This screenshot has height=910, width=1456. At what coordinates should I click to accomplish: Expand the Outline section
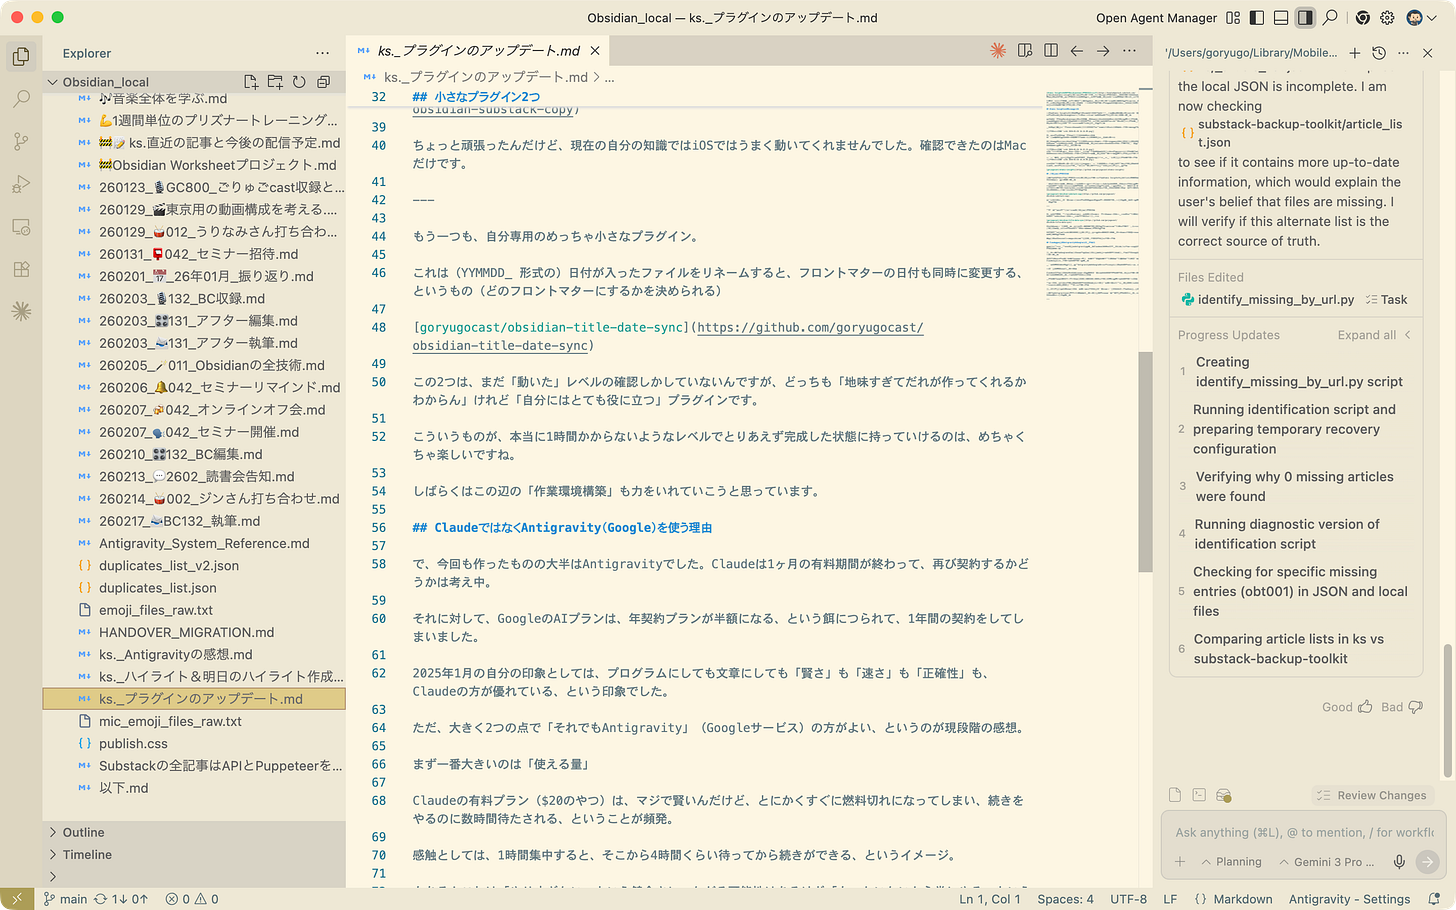(x=81, y=831)
